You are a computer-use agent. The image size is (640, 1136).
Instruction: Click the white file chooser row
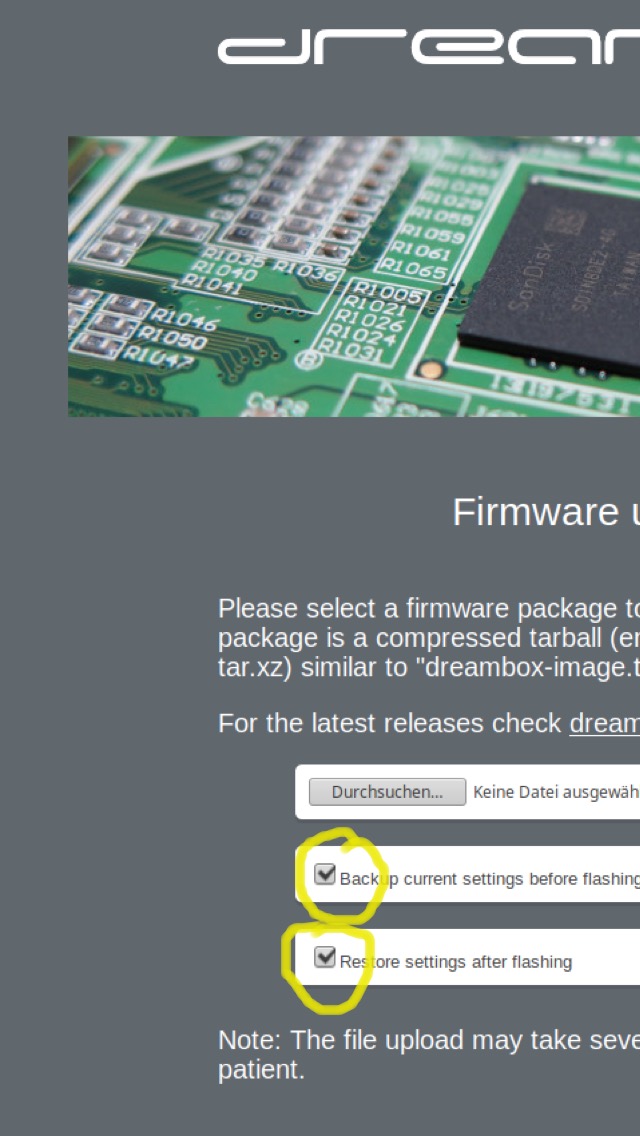[x=467, y=792]
